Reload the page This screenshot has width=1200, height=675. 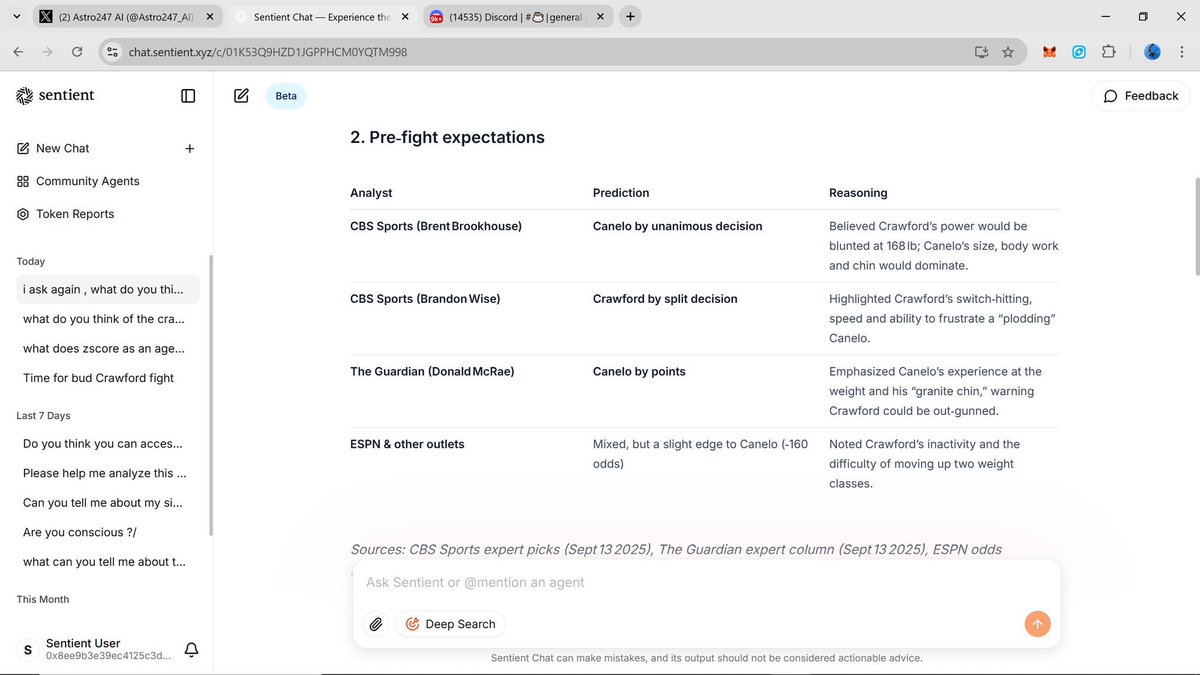click(x=76, y=52)
